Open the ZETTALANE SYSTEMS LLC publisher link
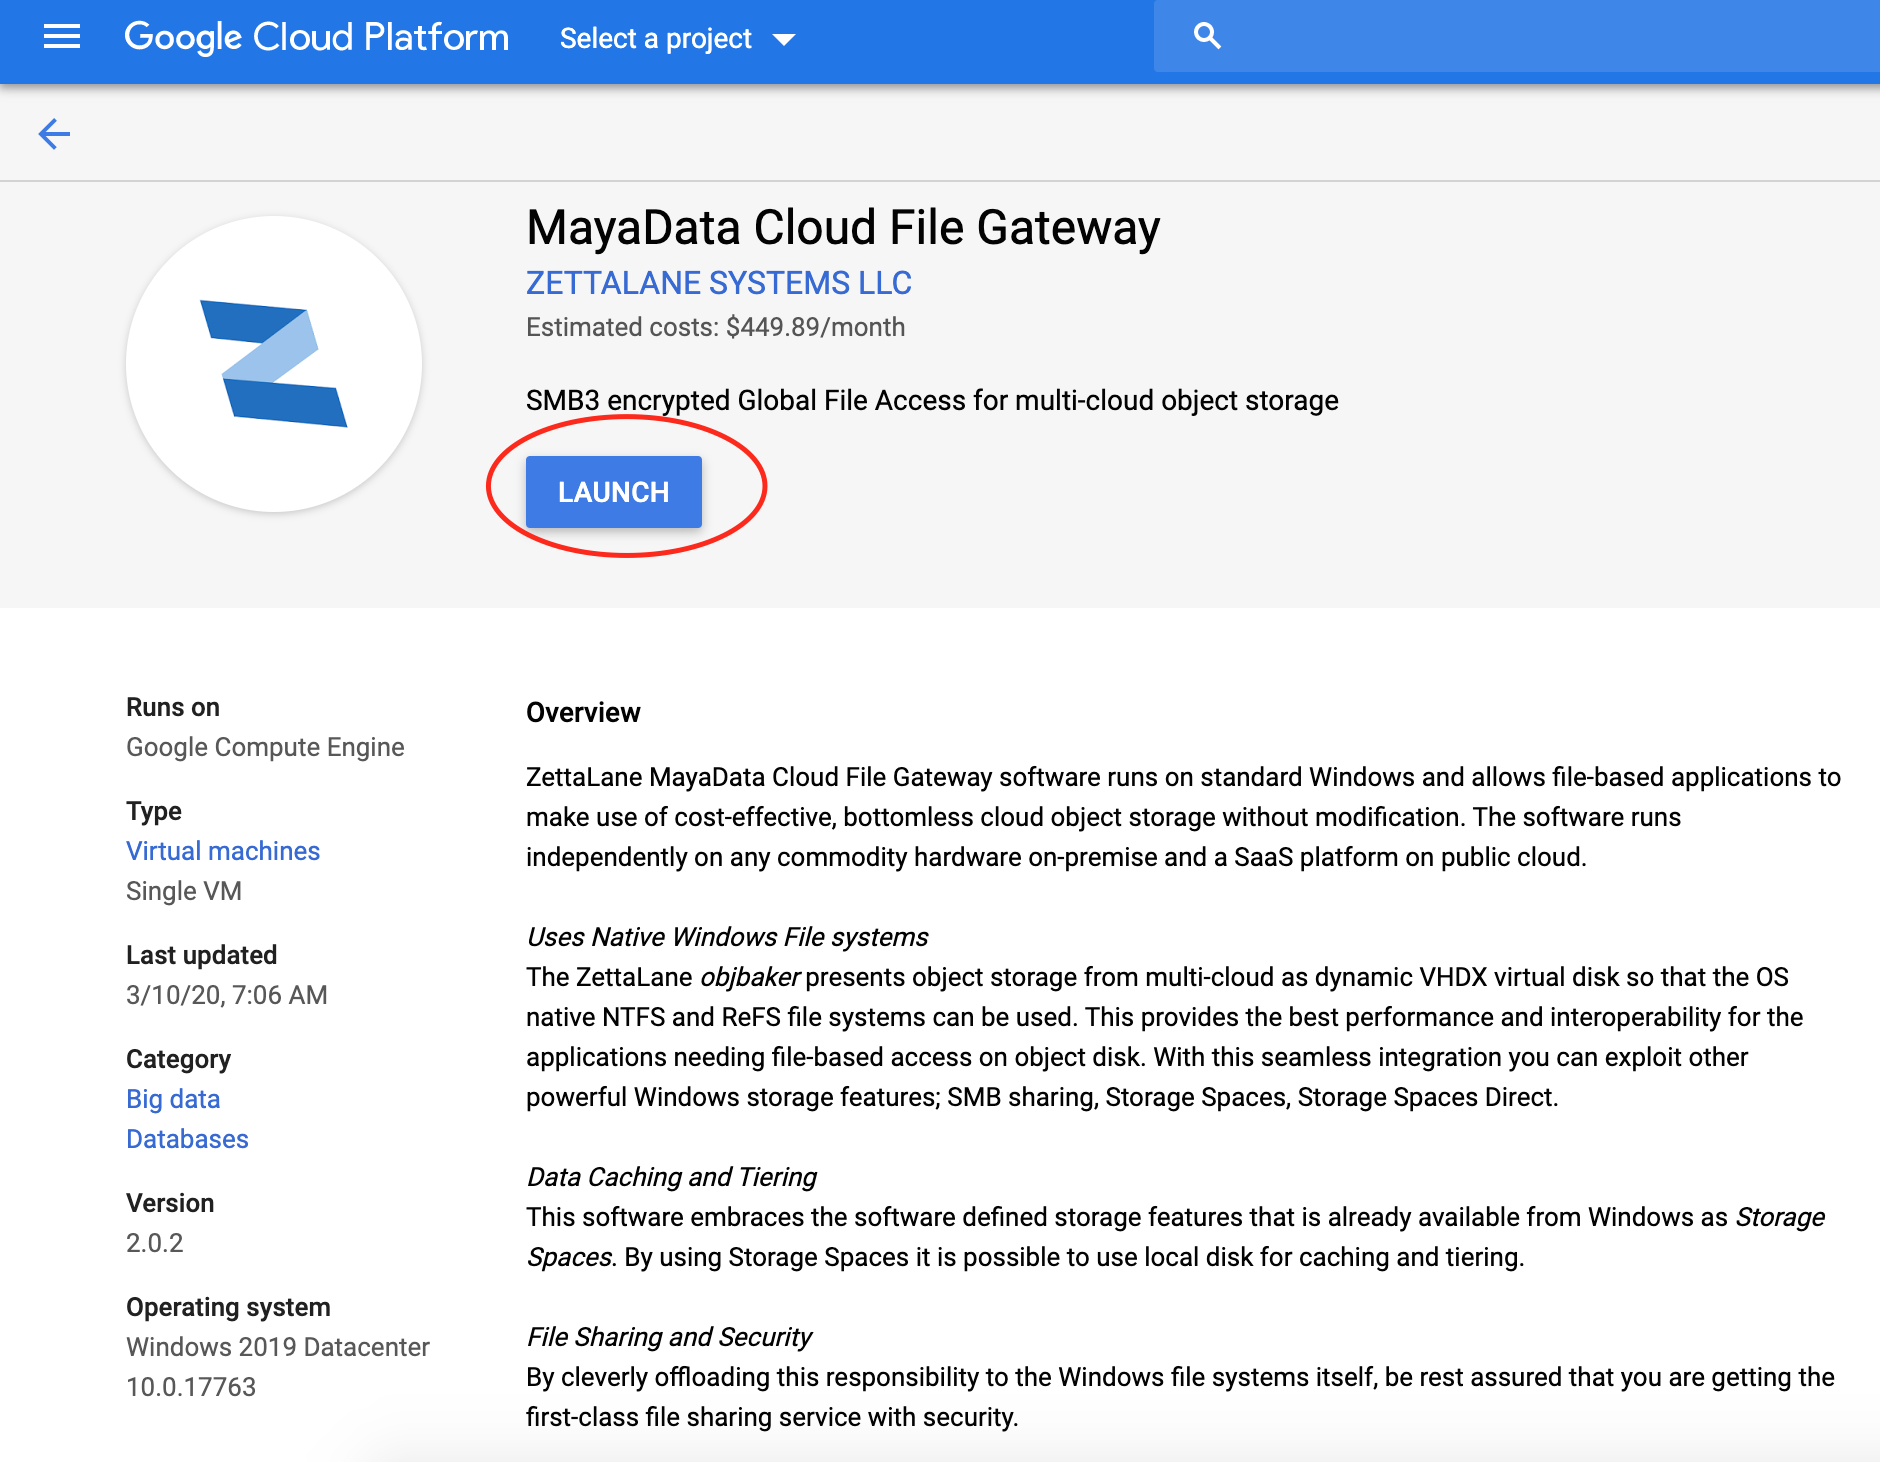The image size is (1880, 1462). (x=718, y=283)
